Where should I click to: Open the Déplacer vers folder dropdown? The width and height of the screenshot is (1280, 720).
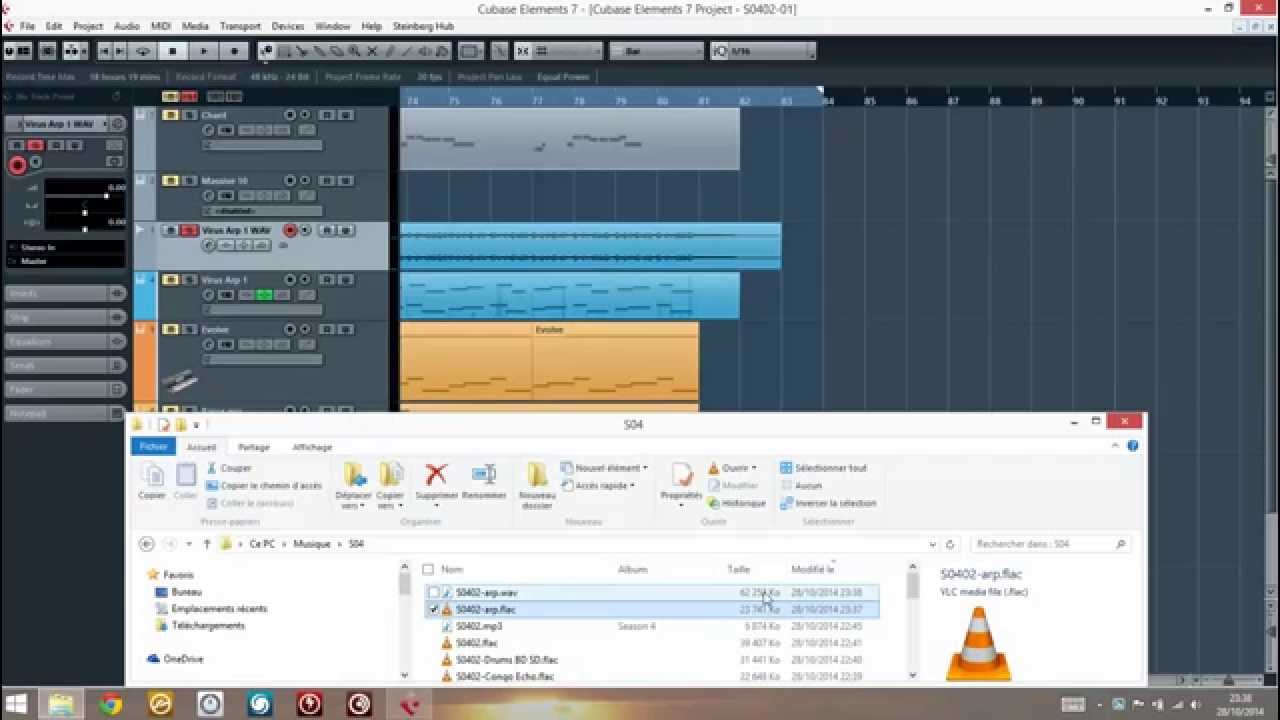pos(353,485)
